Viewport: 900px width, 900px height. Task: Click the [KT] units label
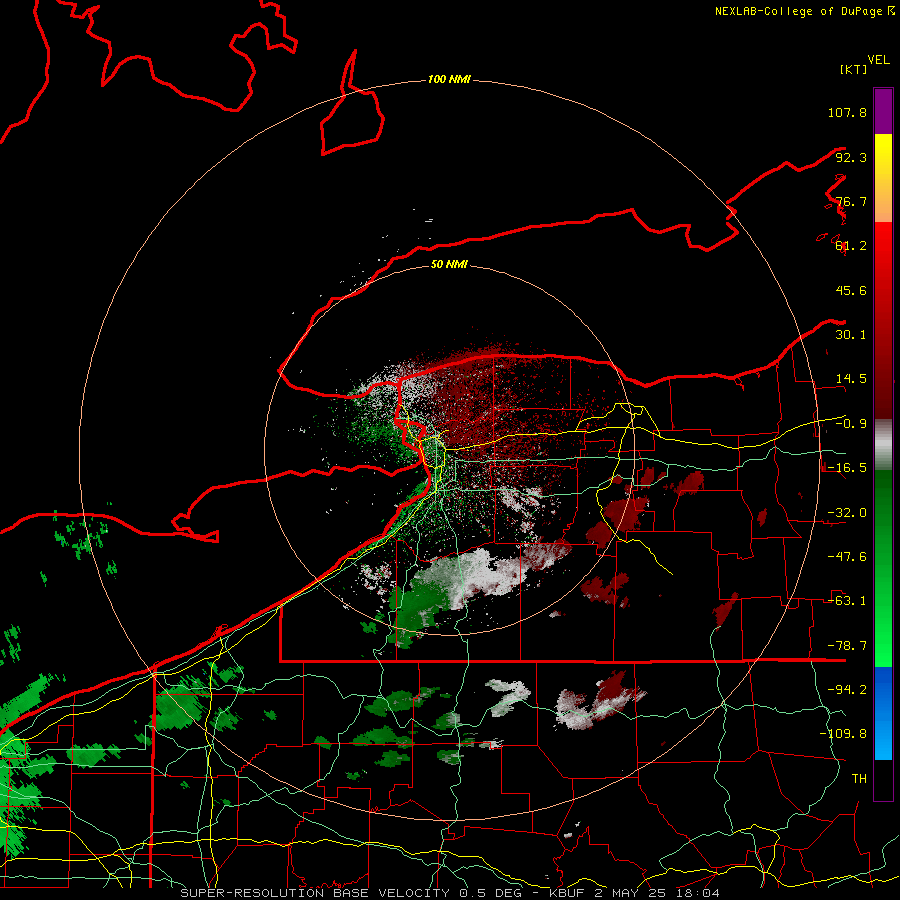point(853,69)
